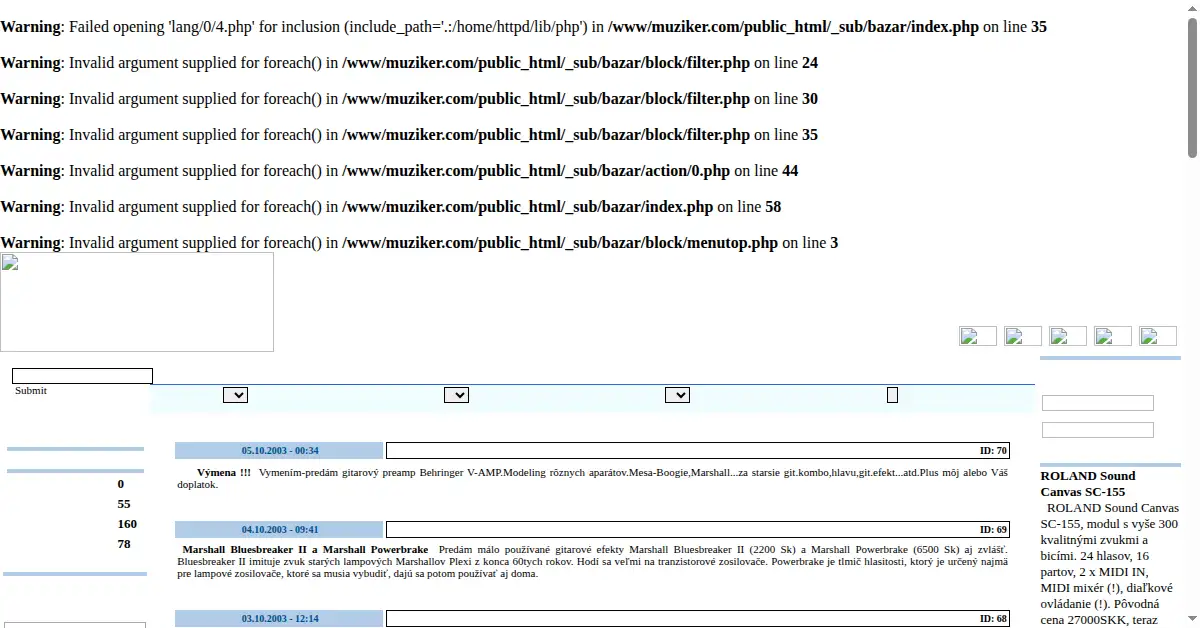Open the 04.10.2003 - 09:41 listing header
Image resolution: width=1200 pixels, height=628 pixels.
pyautogui.click(x=279, y=529)
